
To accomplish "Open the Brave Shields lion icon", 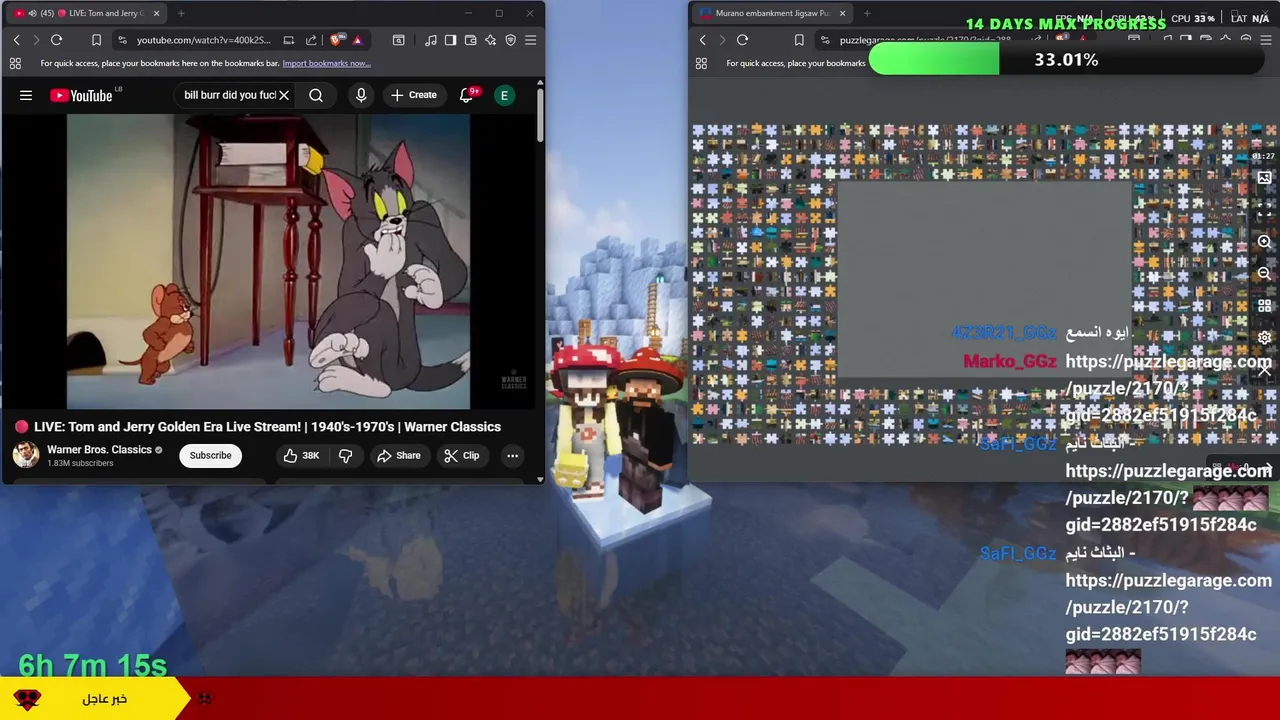I will pyautogui.click(x=336, y=40).
